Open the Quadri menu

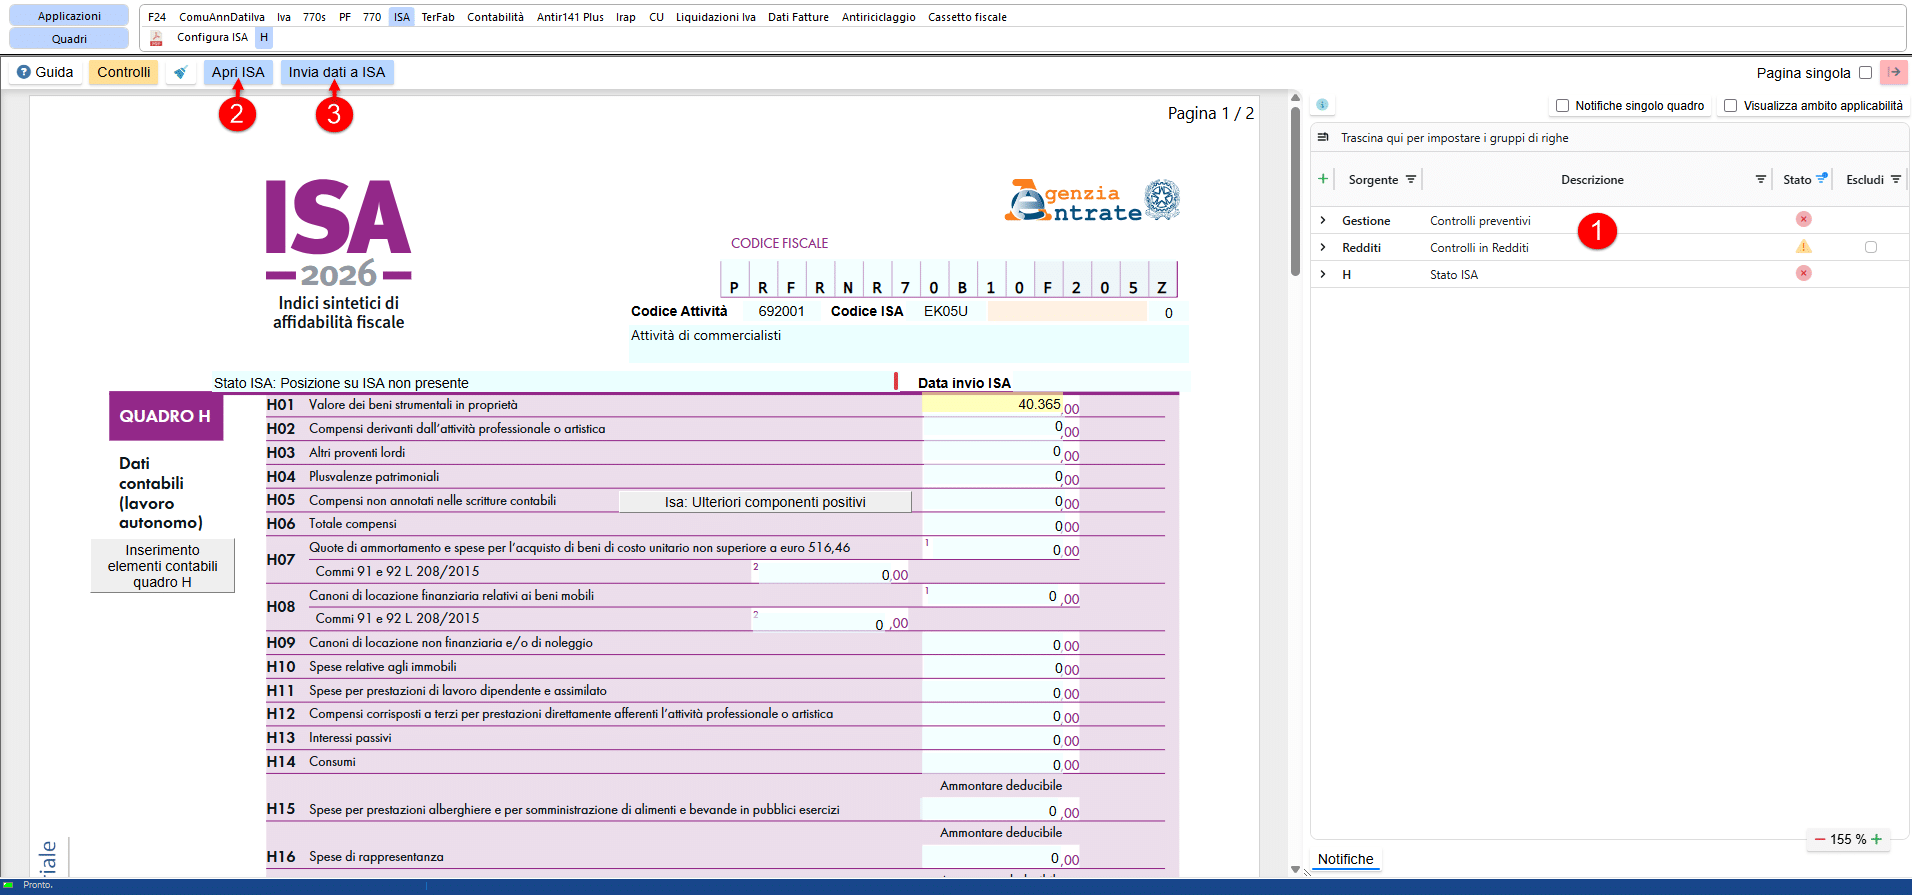pos(69,39)
